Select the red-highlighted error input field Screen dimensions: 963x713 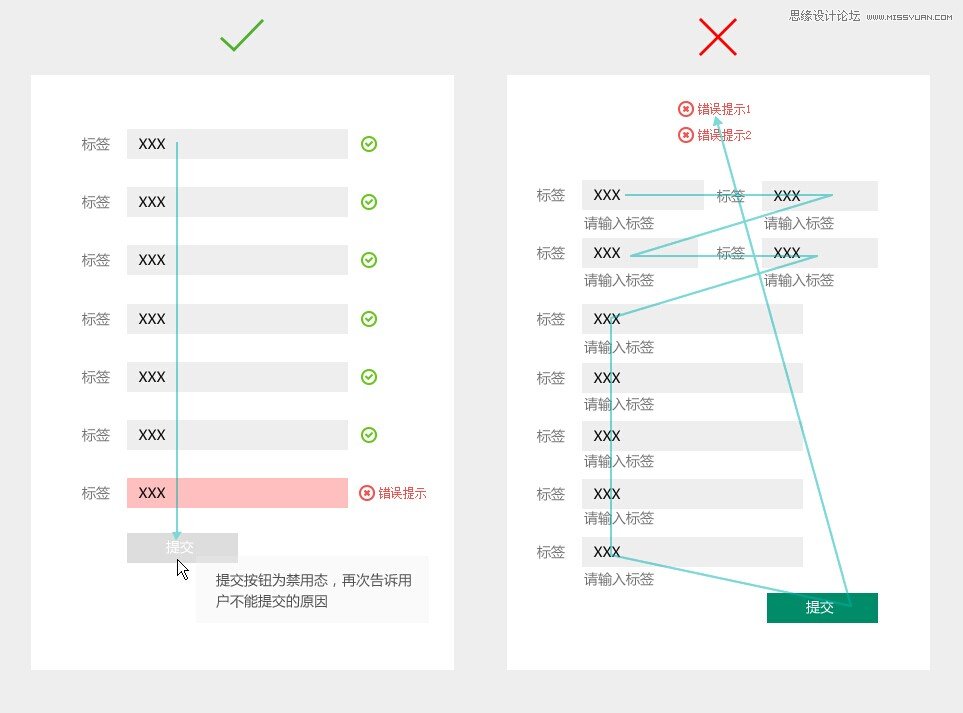coord(236,492)
